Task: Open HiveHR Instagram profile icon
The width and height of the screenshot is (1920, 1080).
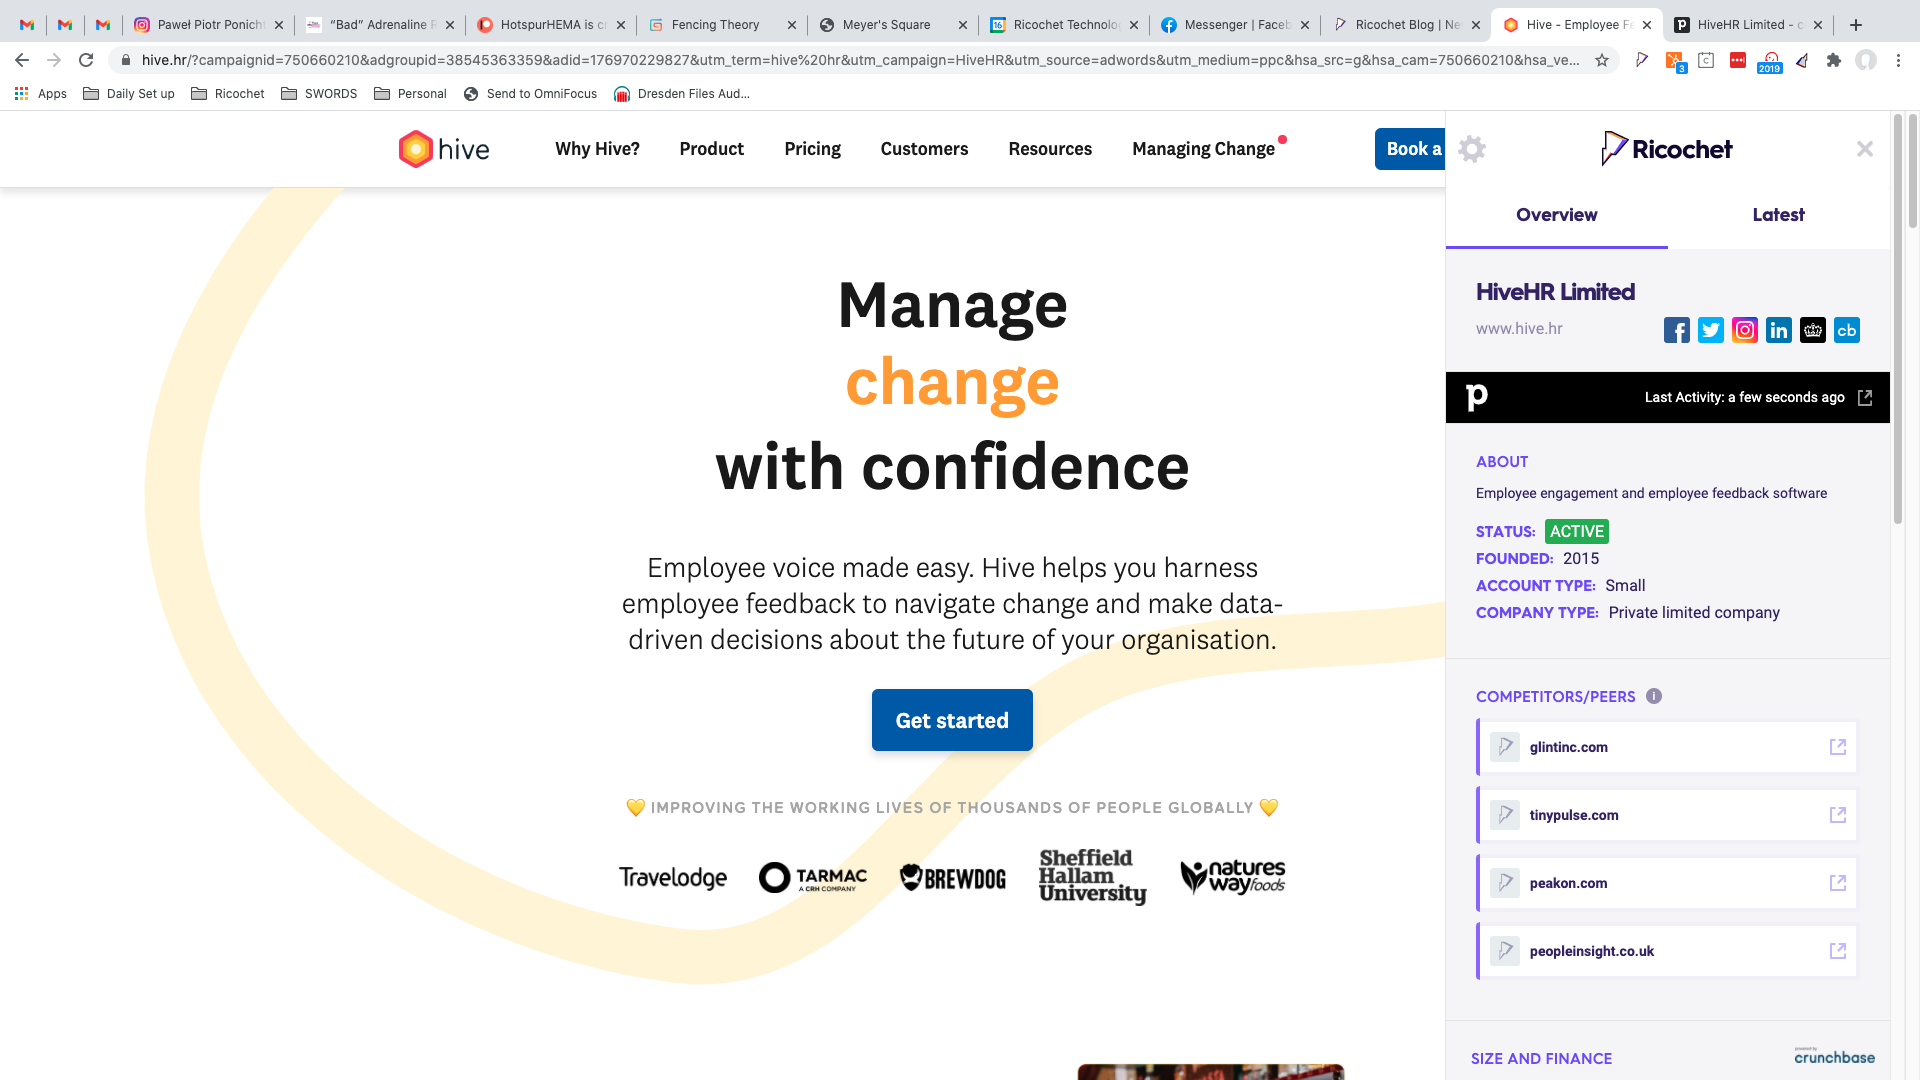Action: (1745, 330)
